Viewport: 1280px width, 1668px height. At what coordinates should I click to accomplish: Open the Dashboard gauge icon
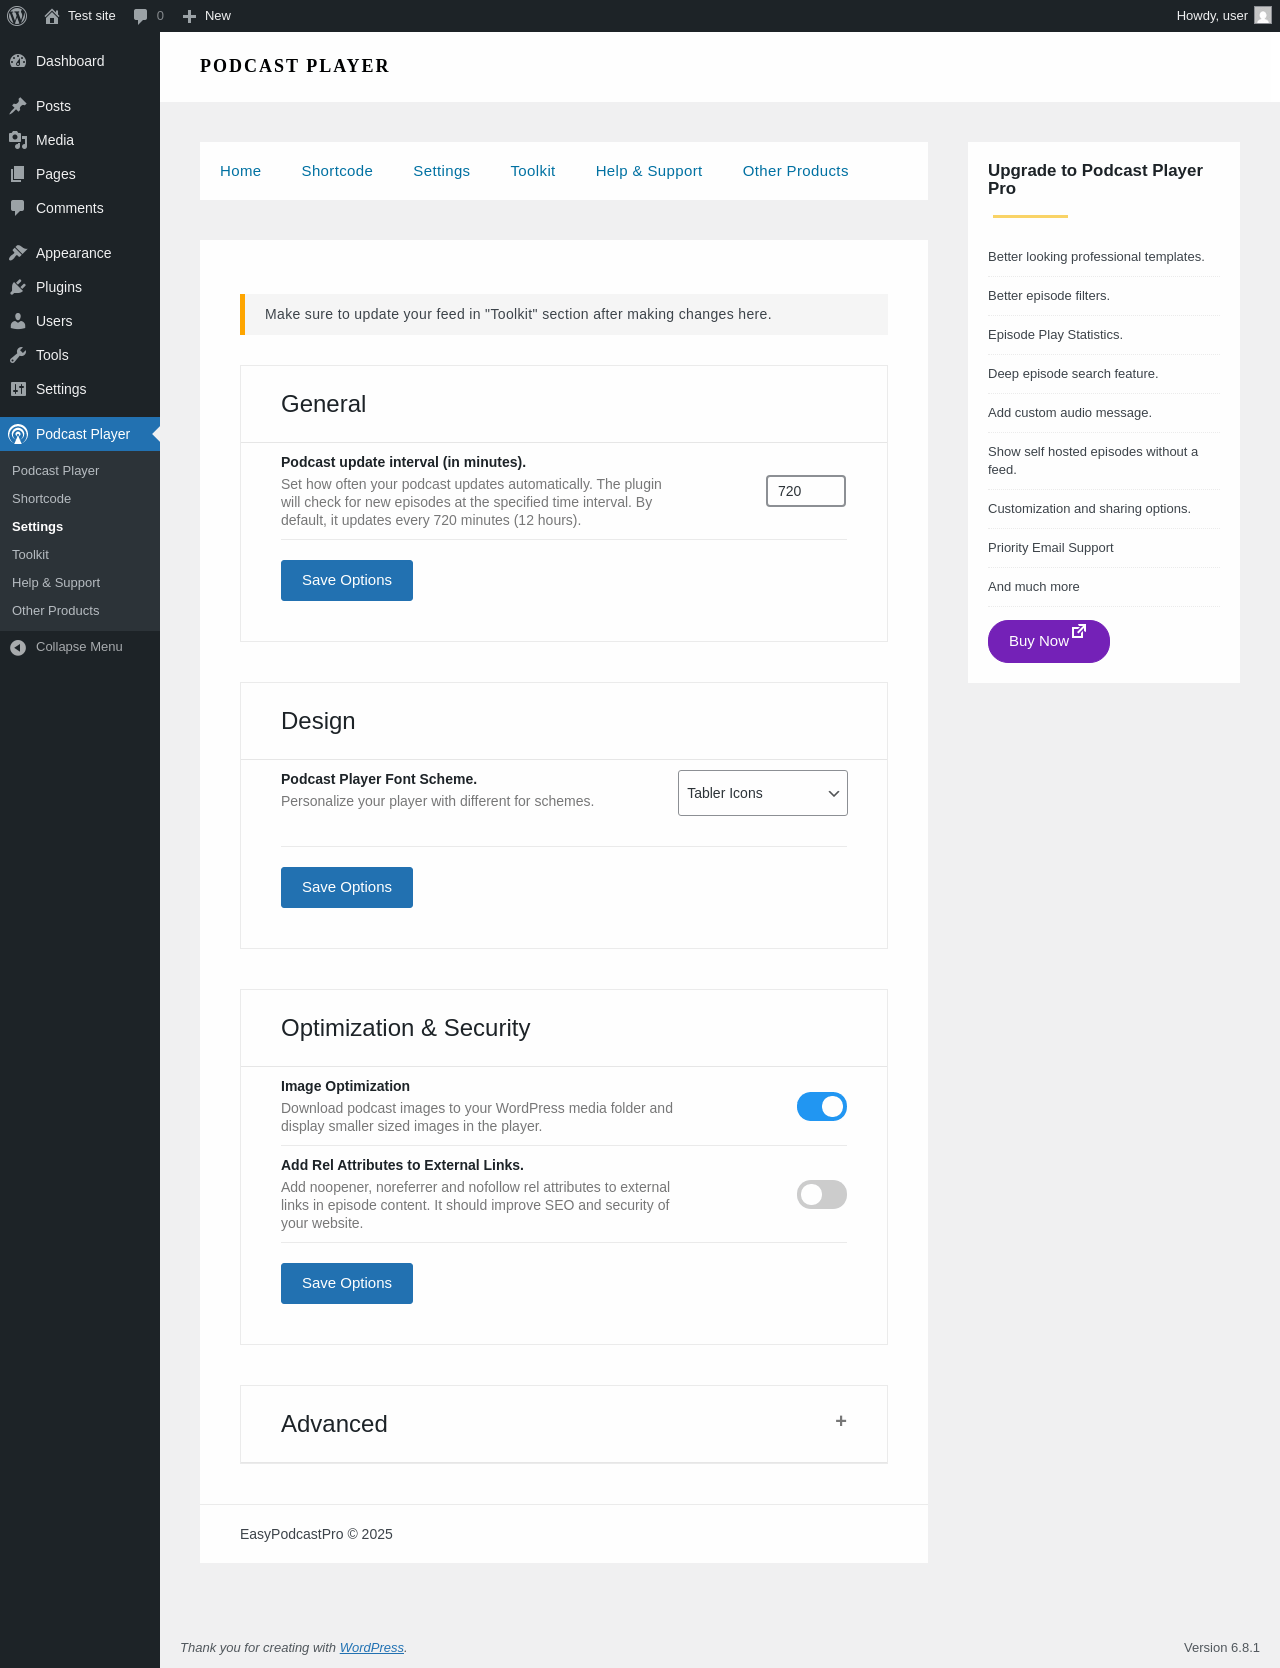18,61
